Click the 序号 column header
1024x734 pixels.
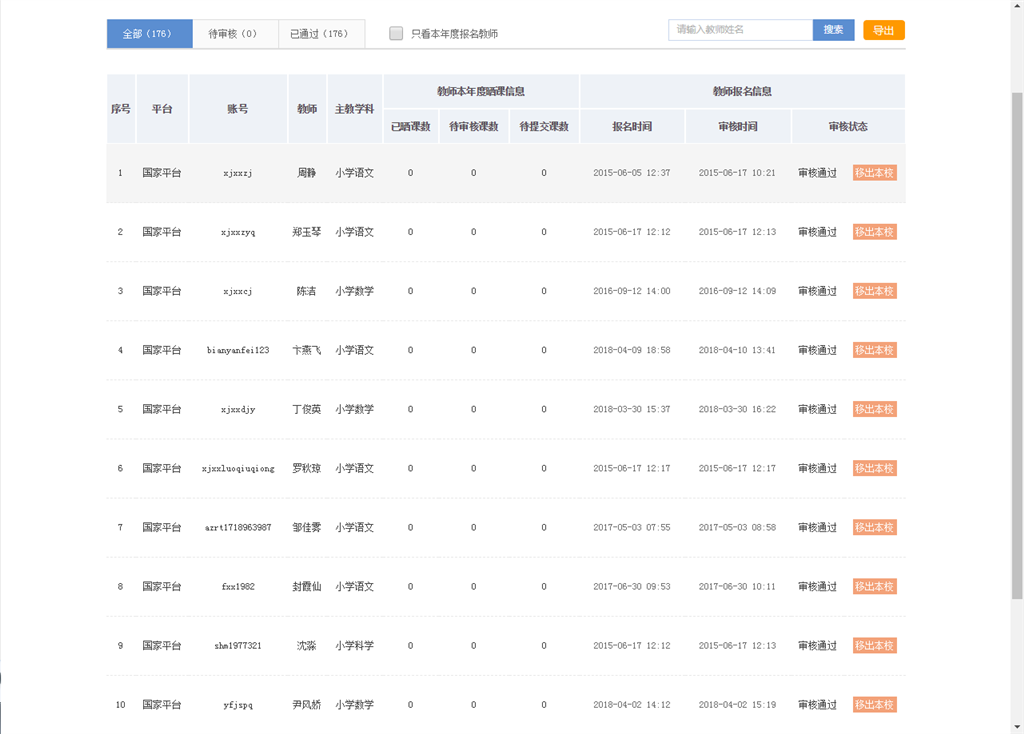tap(120, 109)
